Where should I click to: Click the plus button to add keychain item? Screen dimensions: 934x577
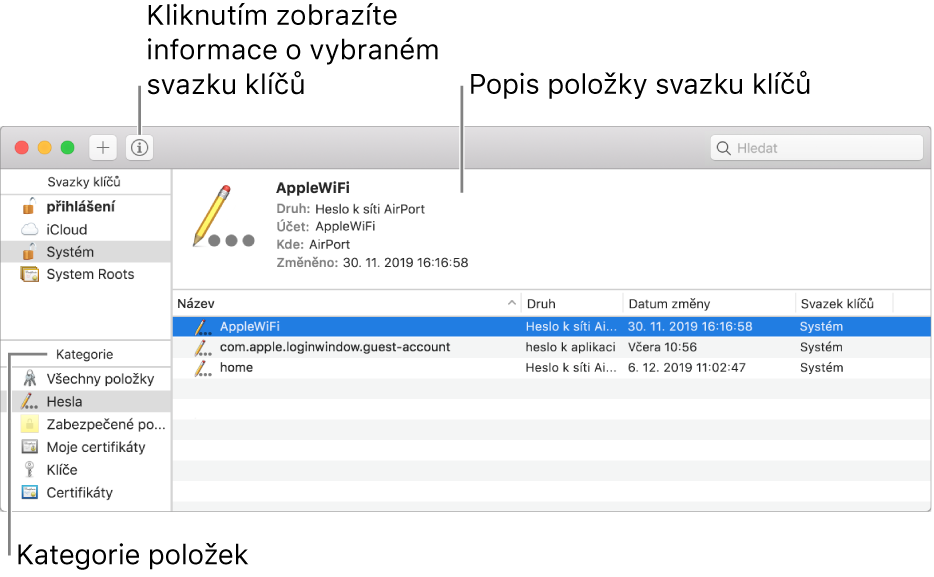tap(103, 148)
